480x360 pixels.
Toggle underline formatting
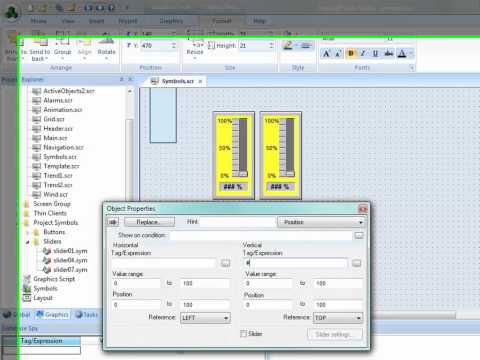(x=375, y=53)
